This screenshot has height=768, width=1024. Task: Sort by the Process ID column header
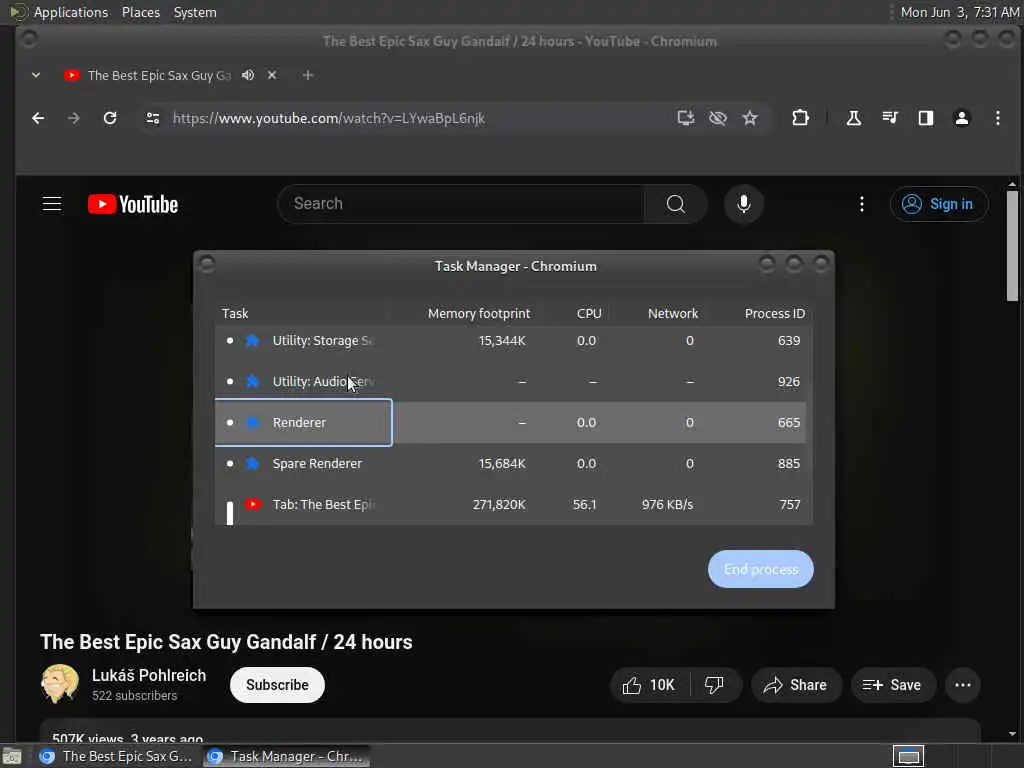tap(775, 313)
